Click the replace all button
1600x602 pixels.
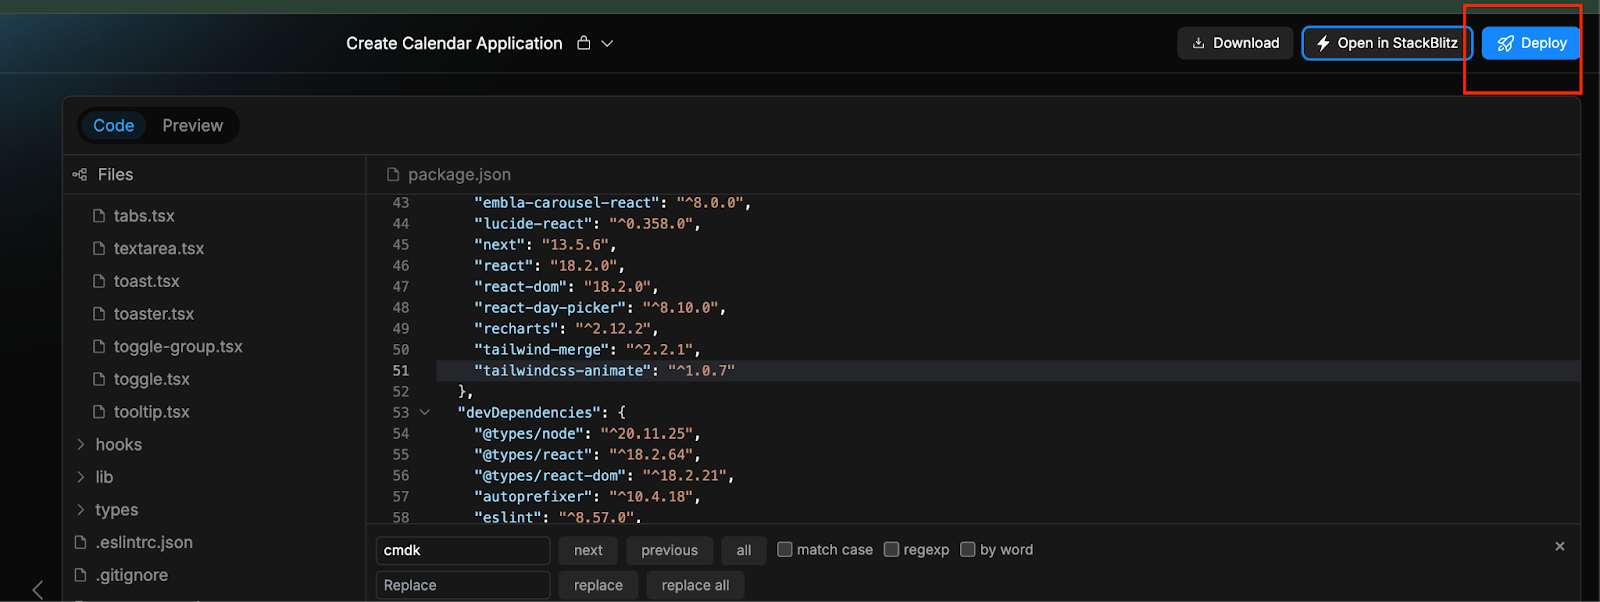[x=695, y=585]
